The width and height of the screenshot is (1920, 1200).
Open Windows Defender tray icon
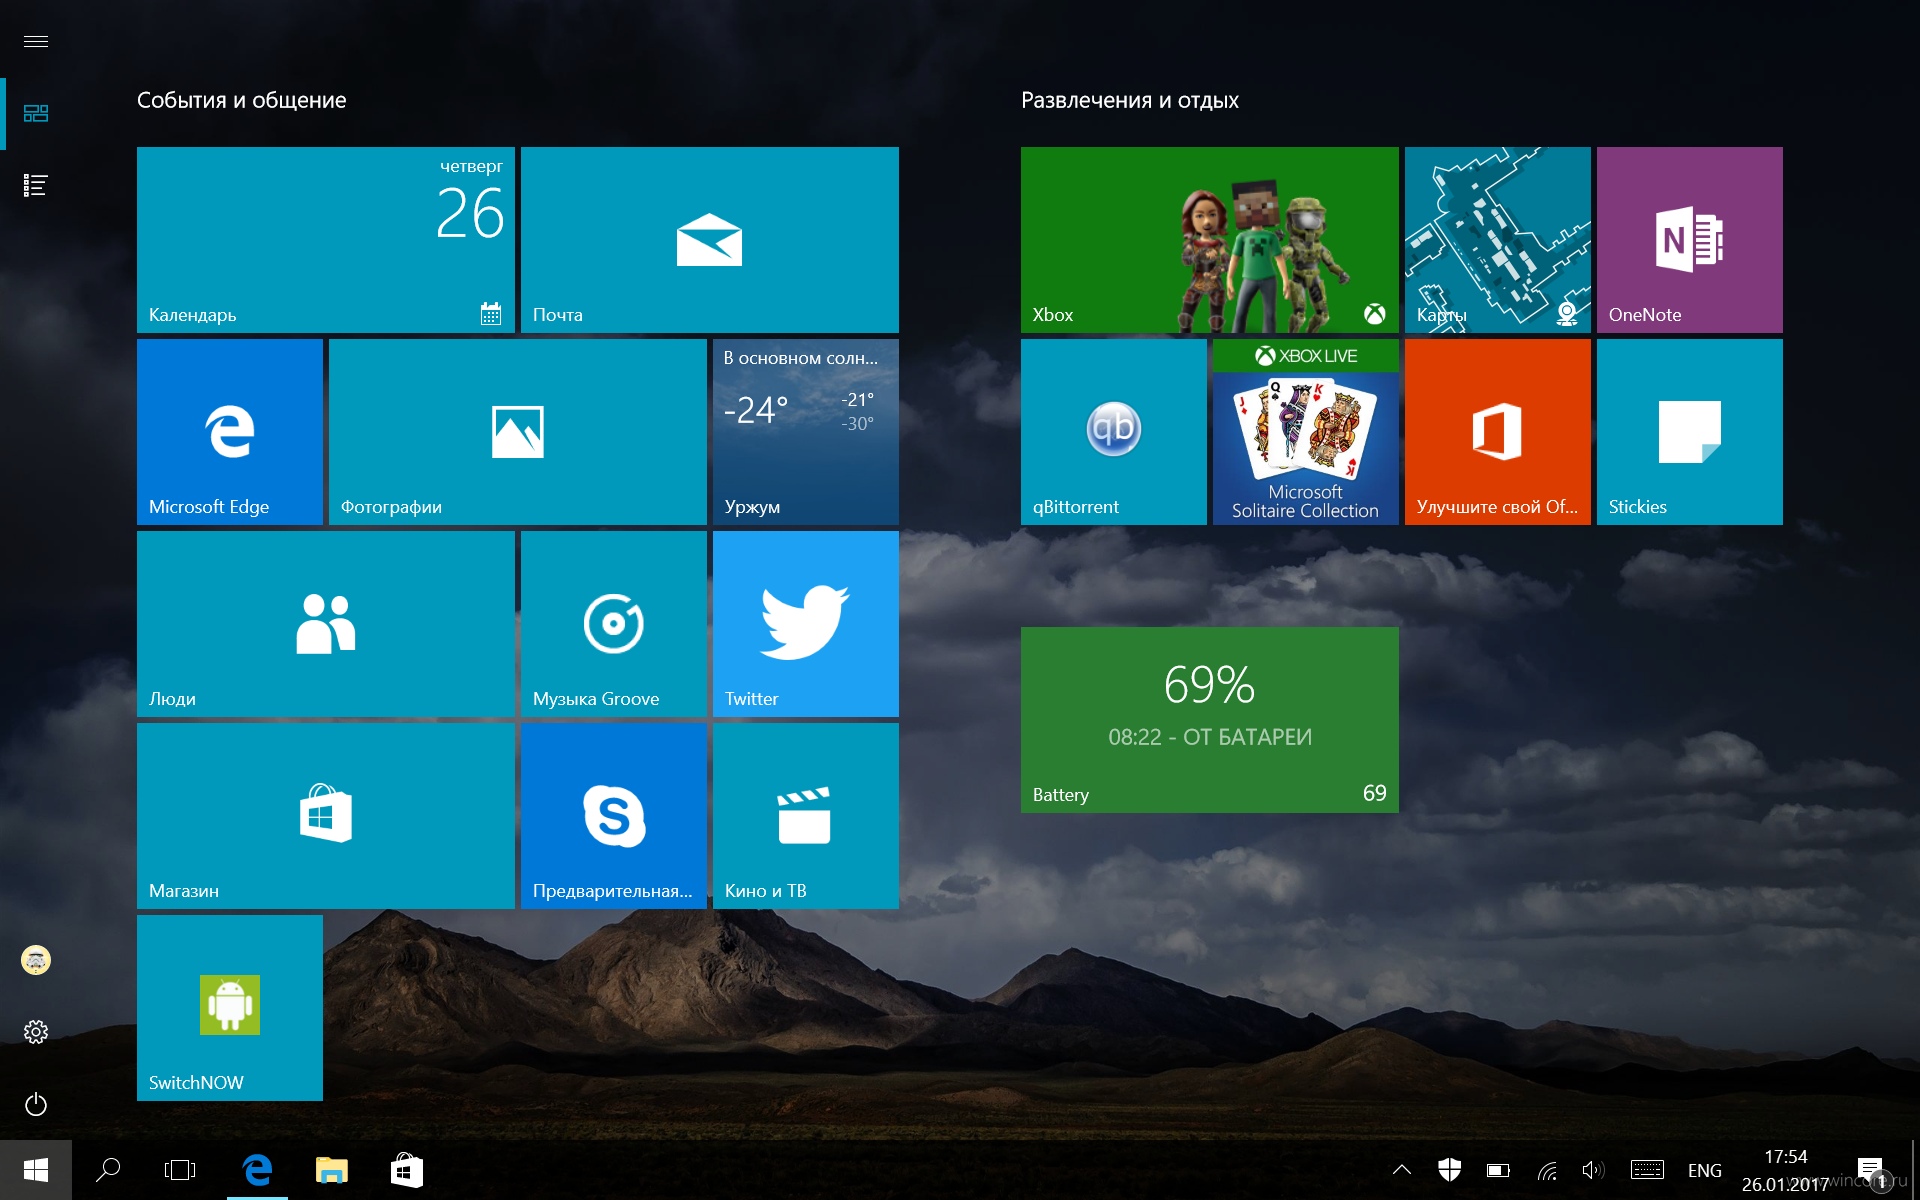1450,1170
